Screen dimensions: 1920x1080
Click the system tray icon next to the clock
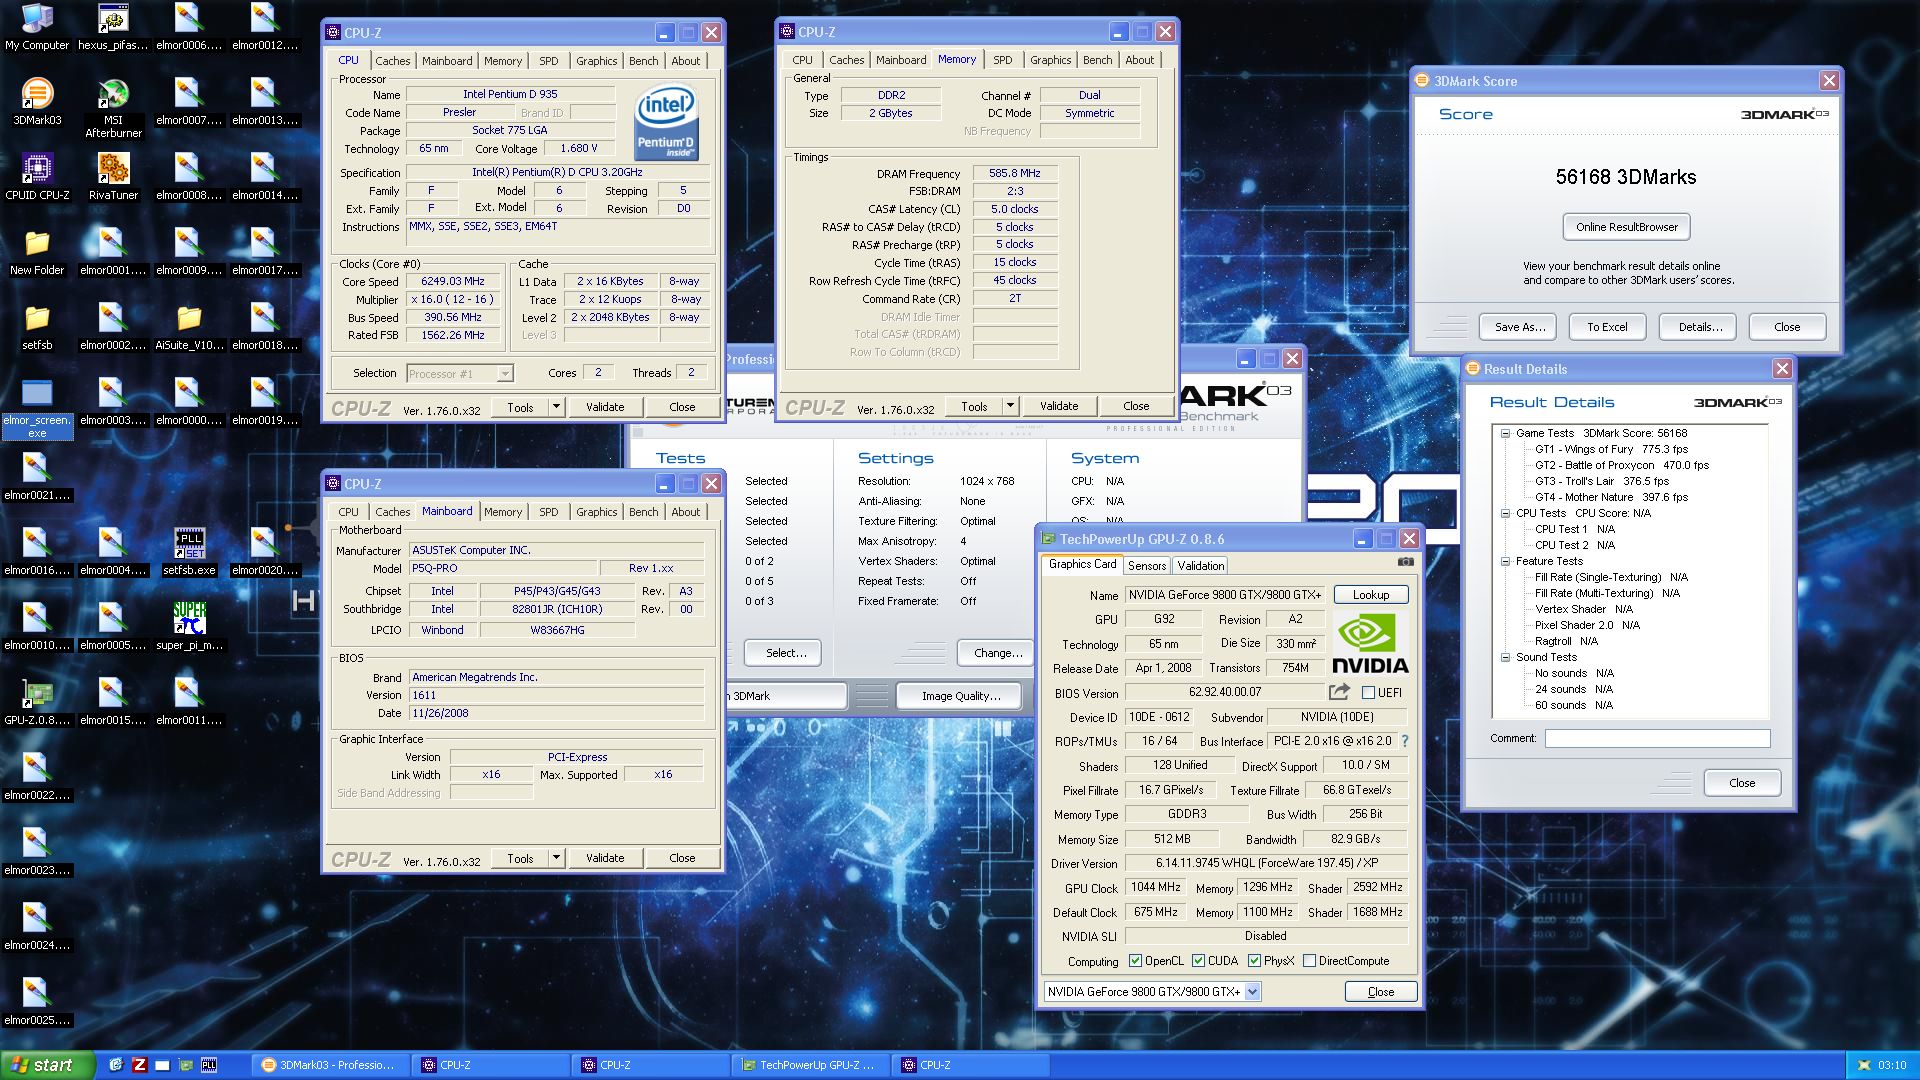(1863, 1066)
